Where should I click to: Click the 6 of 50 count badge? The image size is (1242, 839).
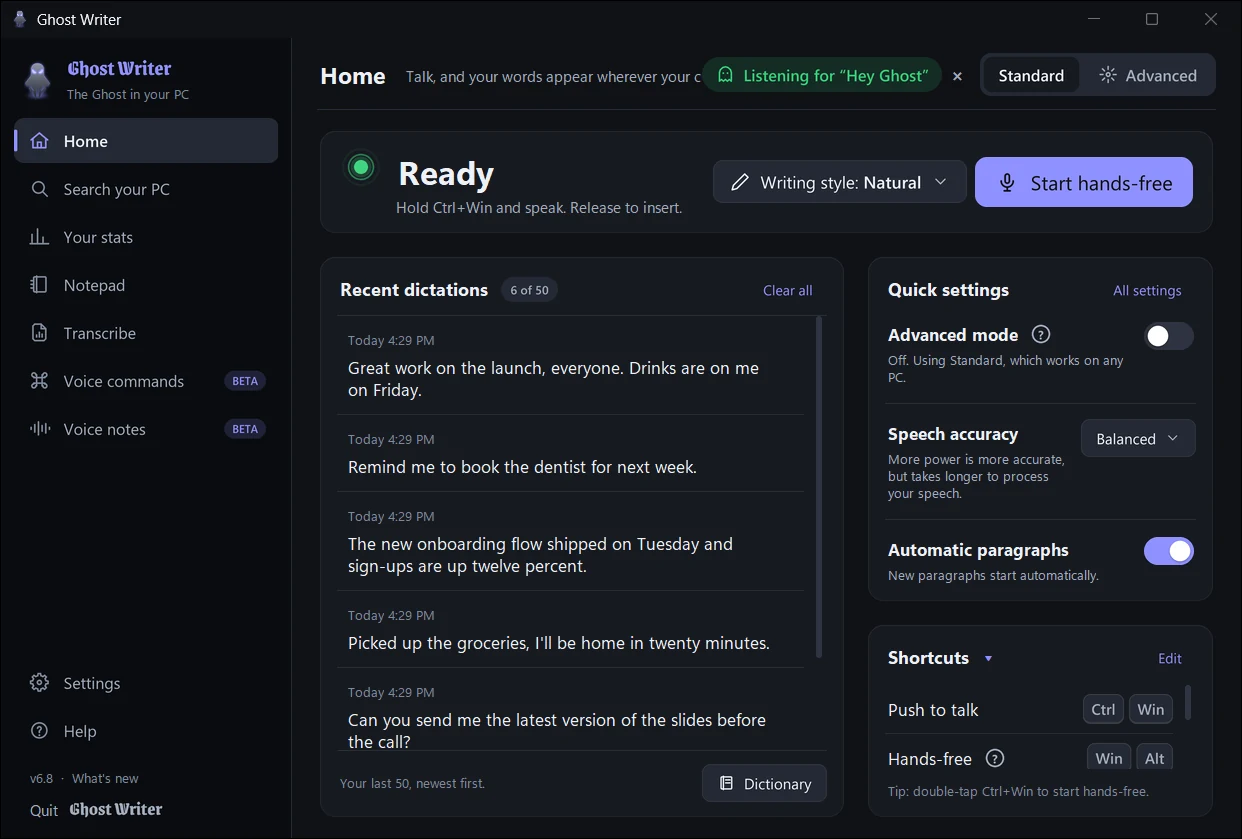coord(529,290)
